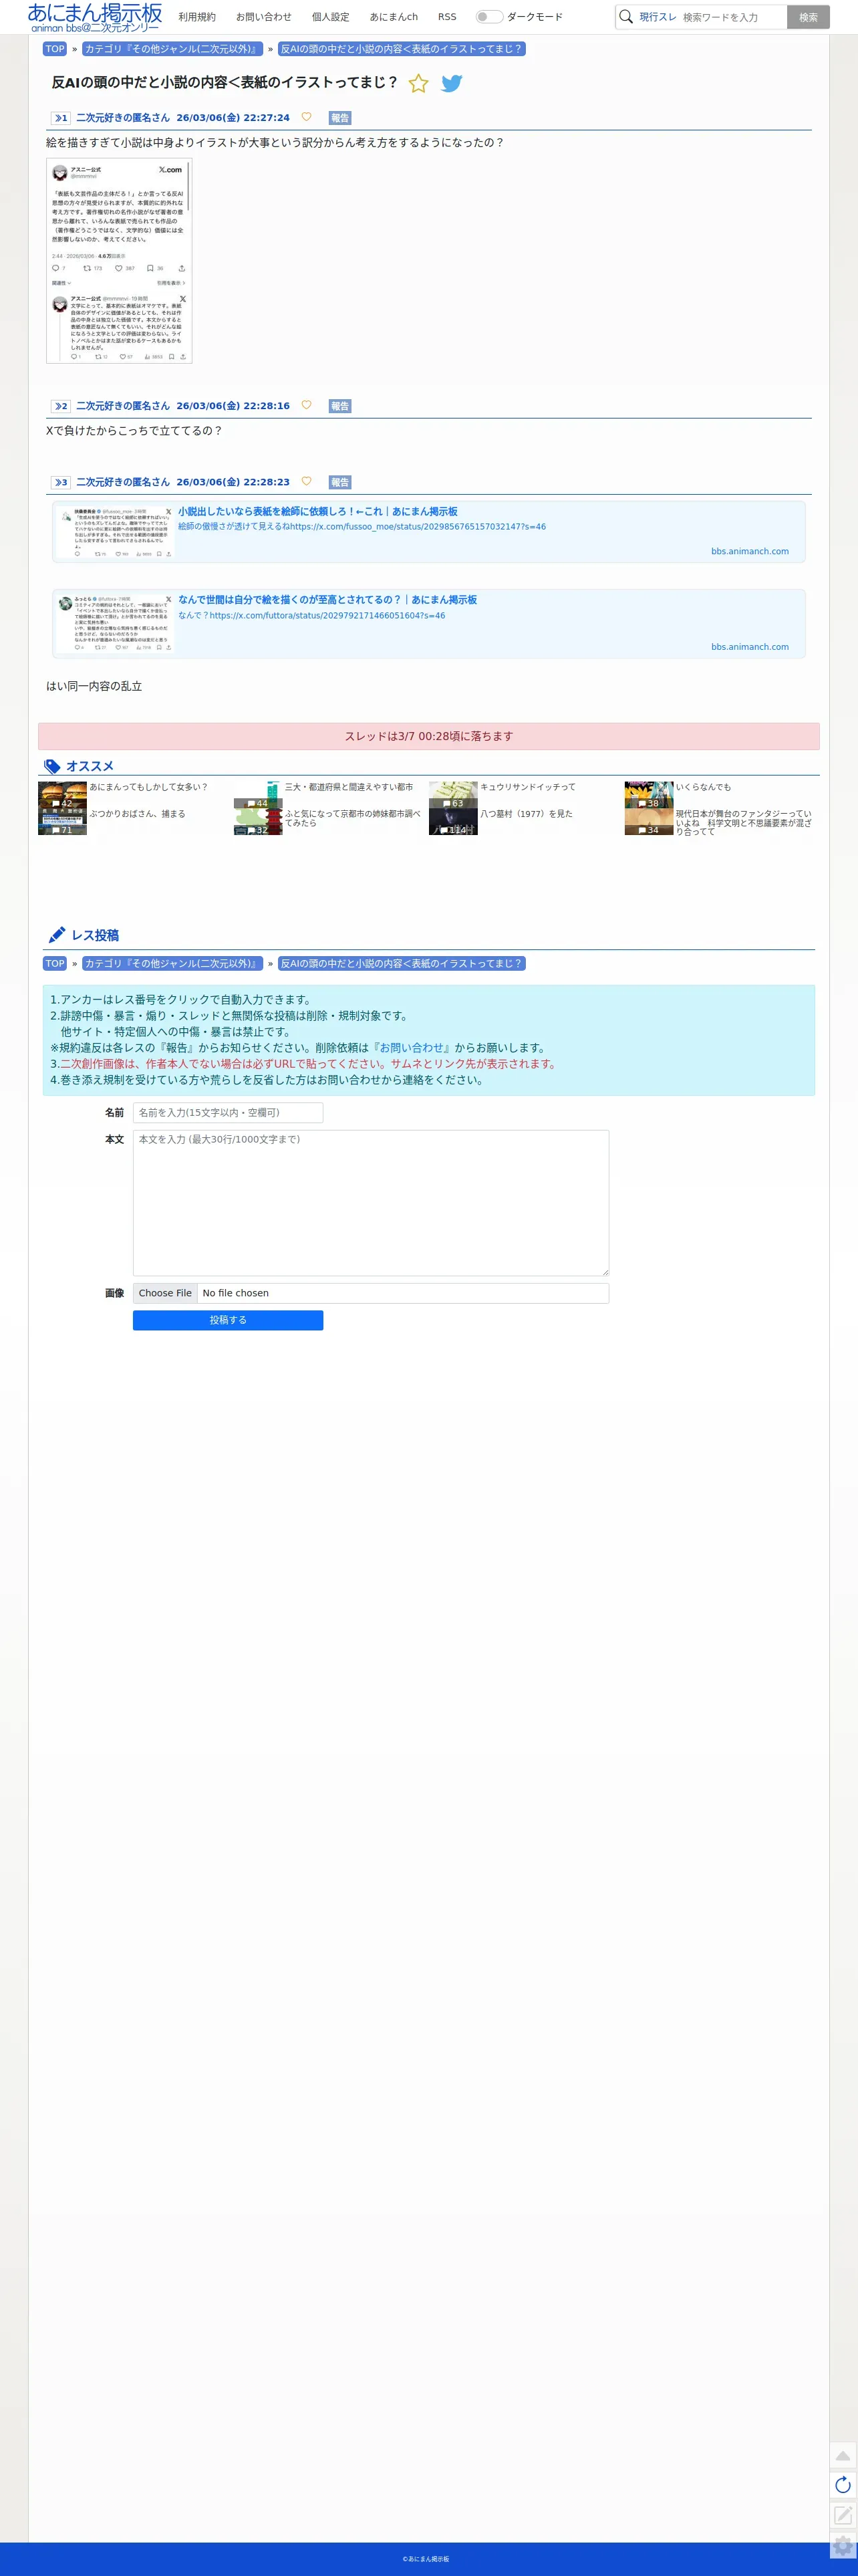The width and height of the screenshot is (858, 2576).
Task: Go to あにまんch from the header
Action: (394, 17)
